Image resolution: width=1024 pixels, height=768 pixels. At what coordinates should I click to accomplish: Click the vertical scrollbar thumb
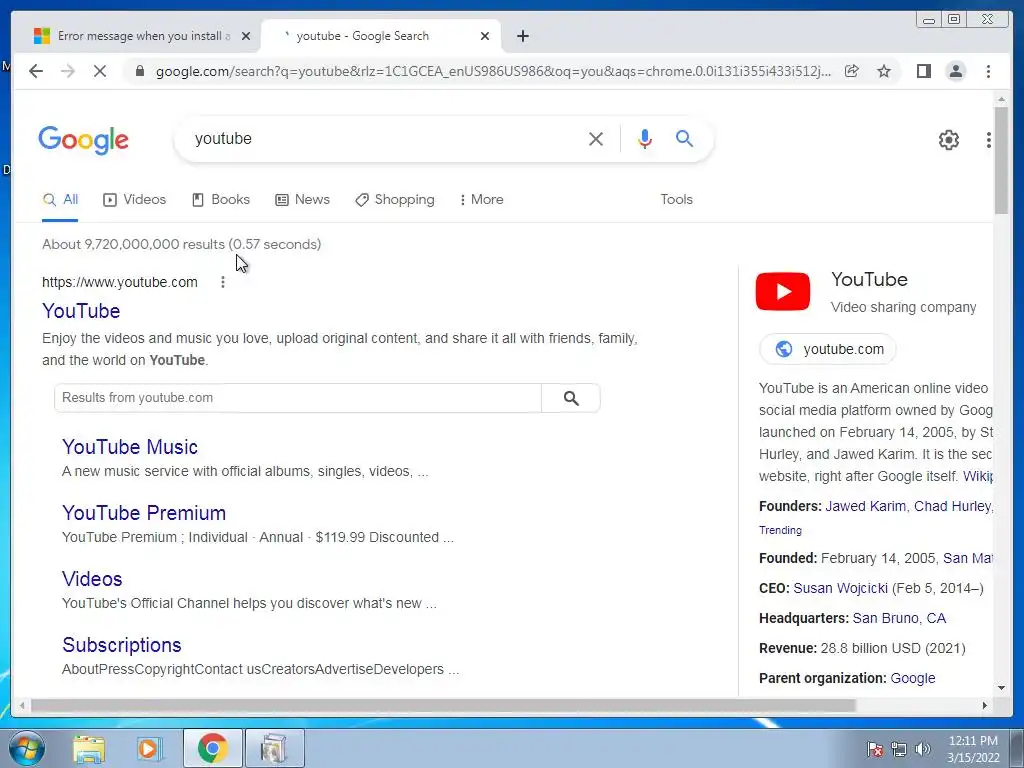[1001, 160]
